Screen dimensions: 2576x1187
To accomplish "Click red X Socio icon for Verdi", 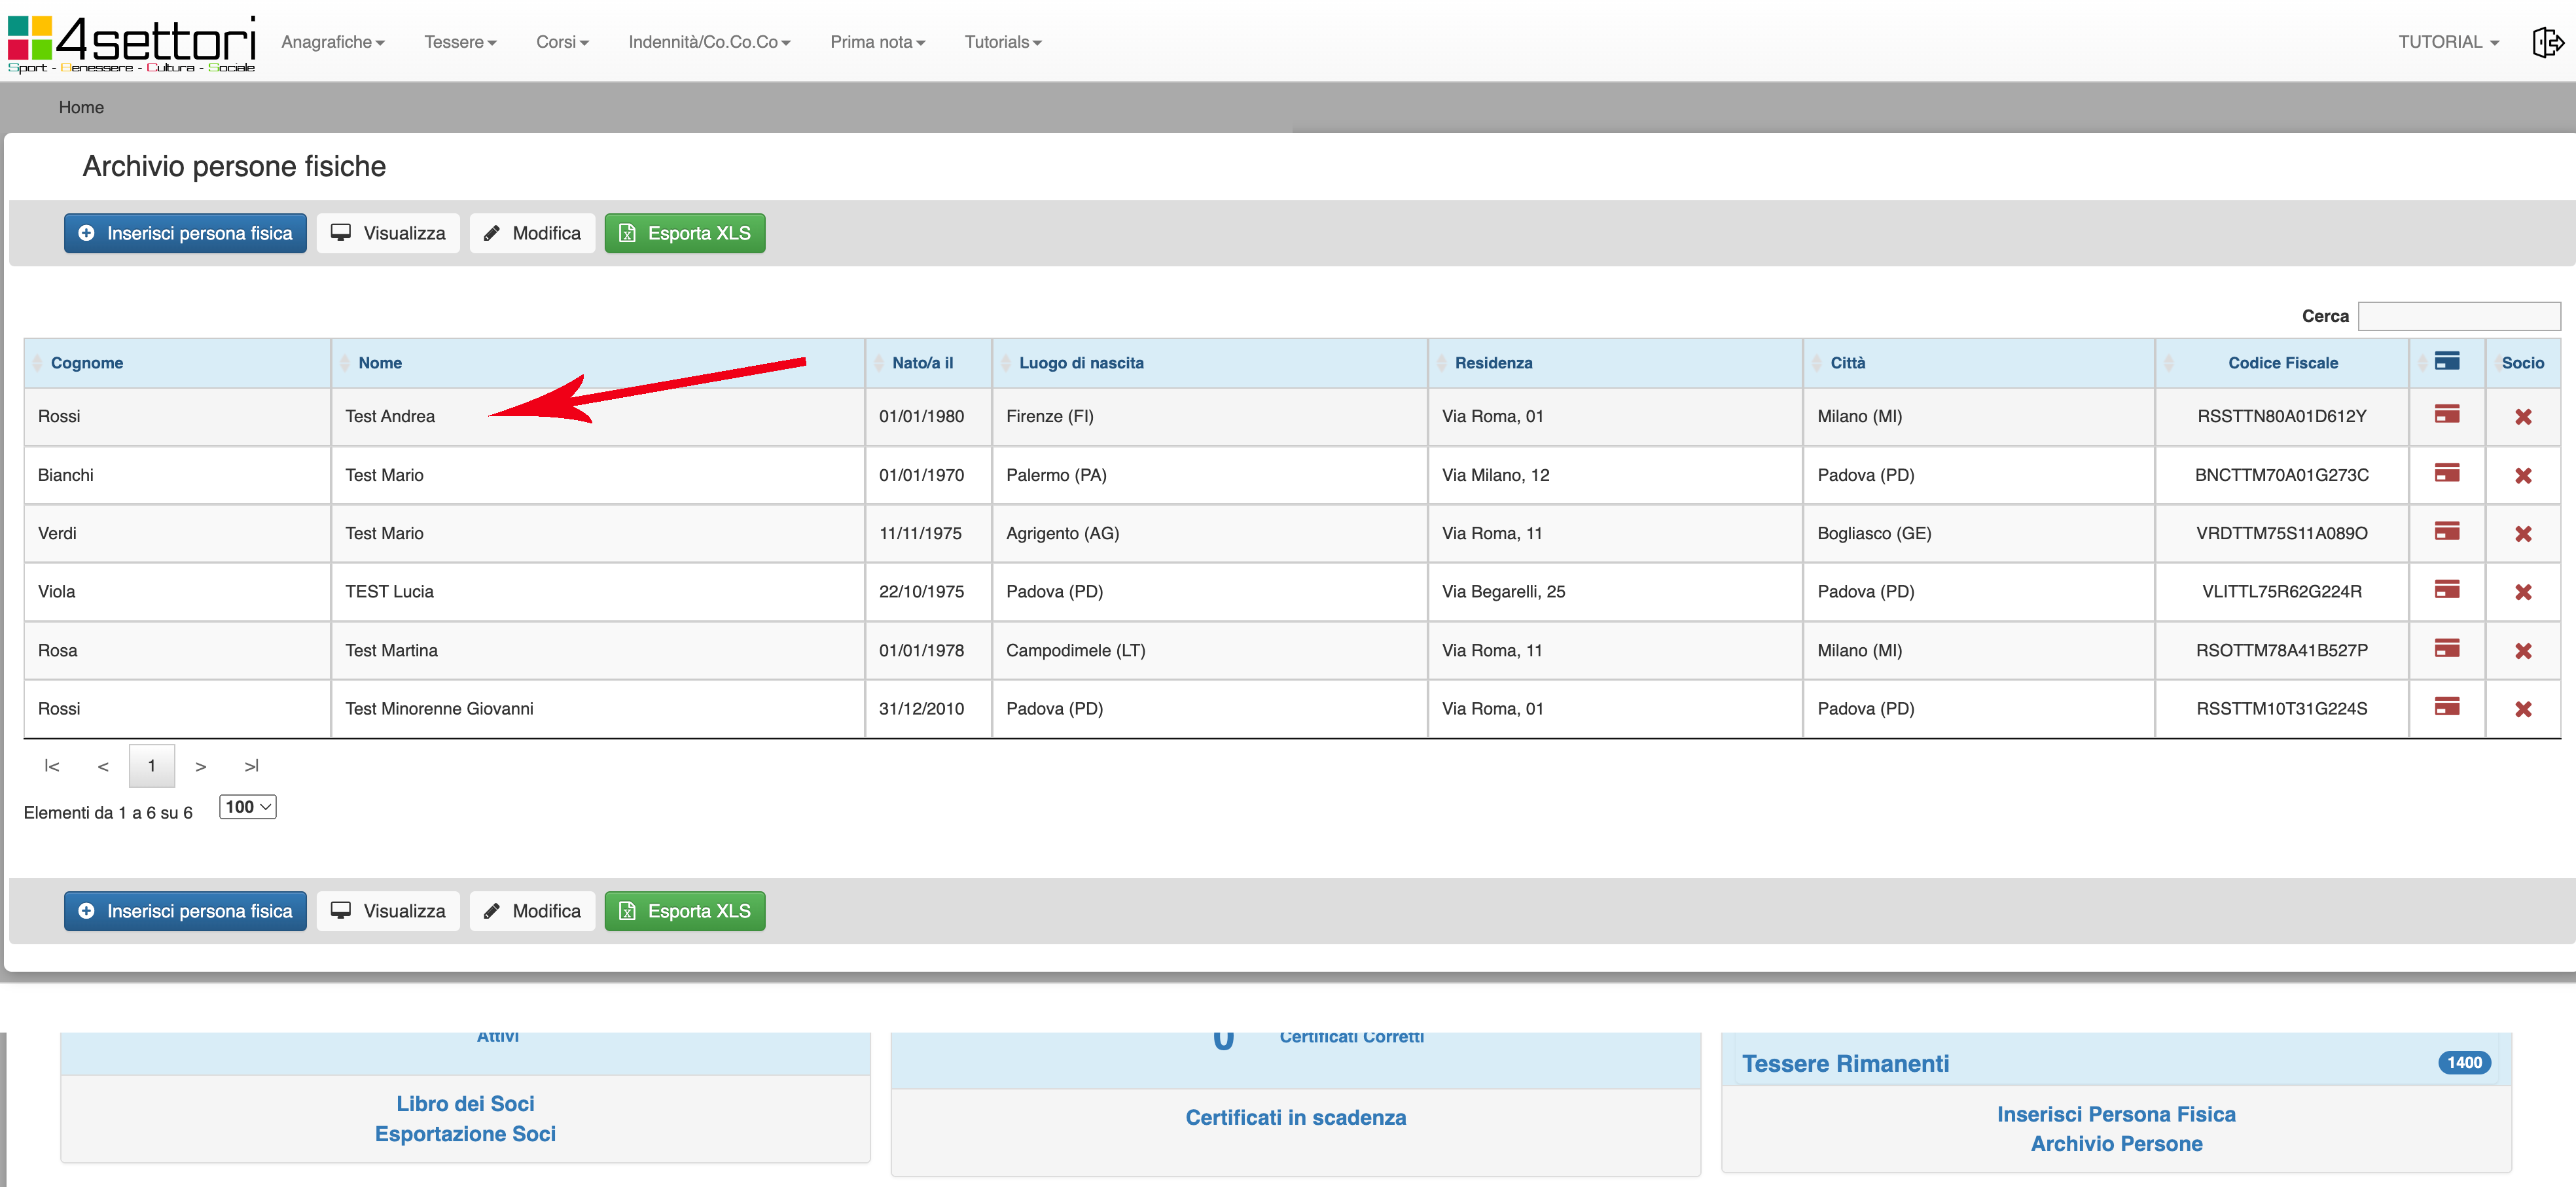I will [2522, 534].
